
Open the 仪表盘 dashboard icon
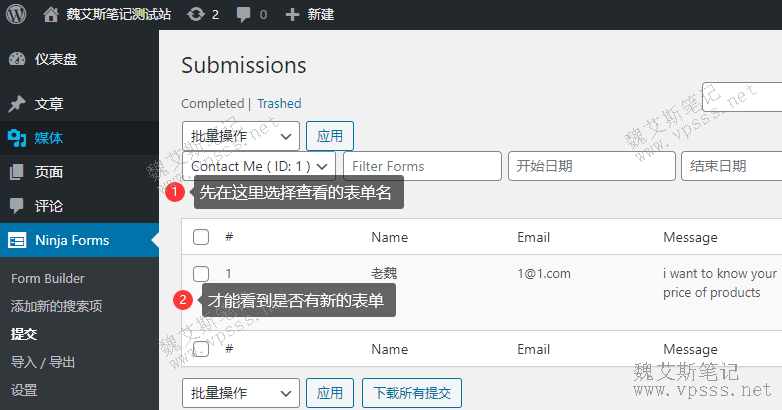point(17,59)
